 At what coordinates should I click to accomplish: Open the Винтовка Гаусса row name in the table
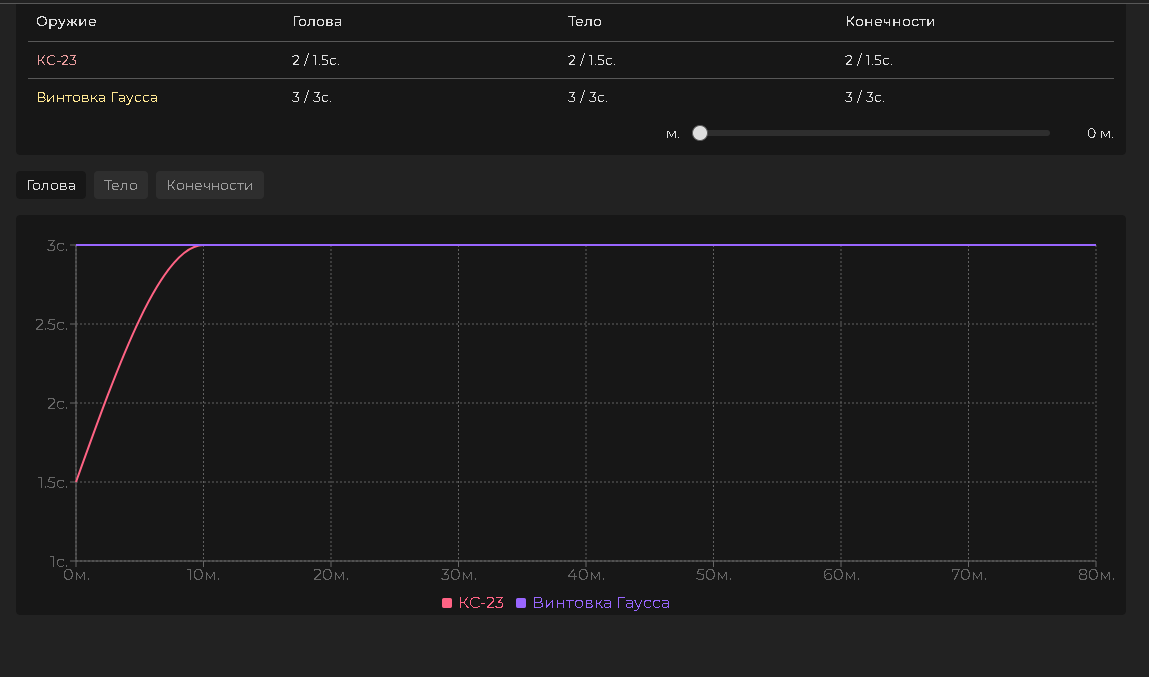(x=97, y=97)
